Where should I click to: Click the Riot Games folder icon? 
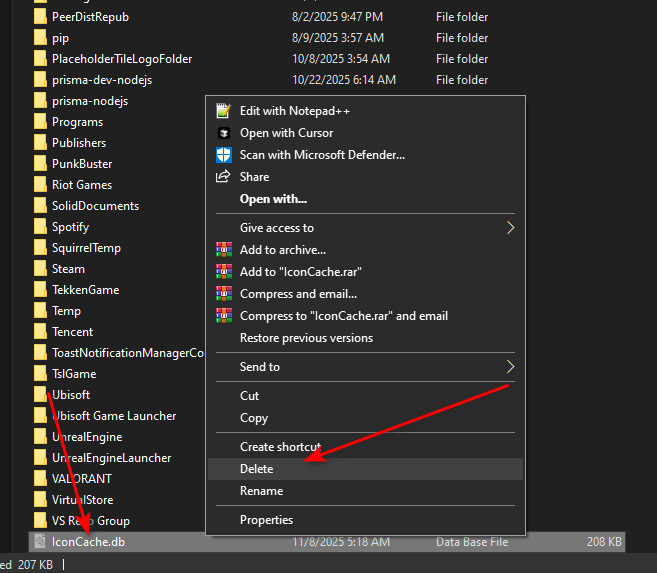(x=40, y=185)
